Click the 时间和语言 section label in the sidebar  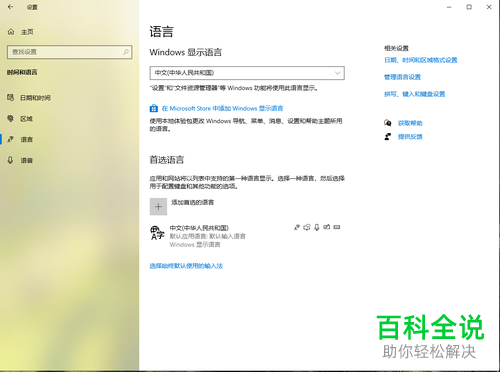click(22, 72)
